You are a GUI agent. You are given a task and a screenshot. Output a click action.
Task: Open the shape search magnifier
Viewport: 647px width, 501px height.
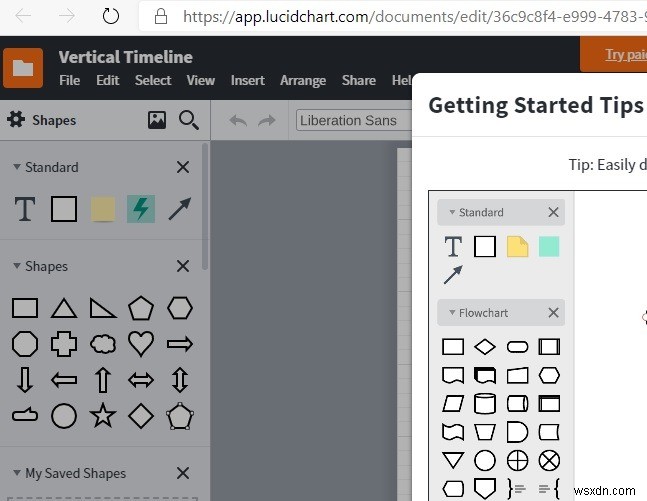pyautogui.click(x=189, y=120)
